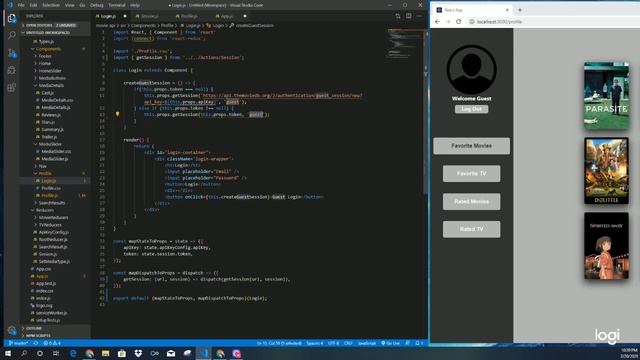The image size is (640, 360).
Task: Expand the HomeSlider folder
Action: click(x=50, y=71)
